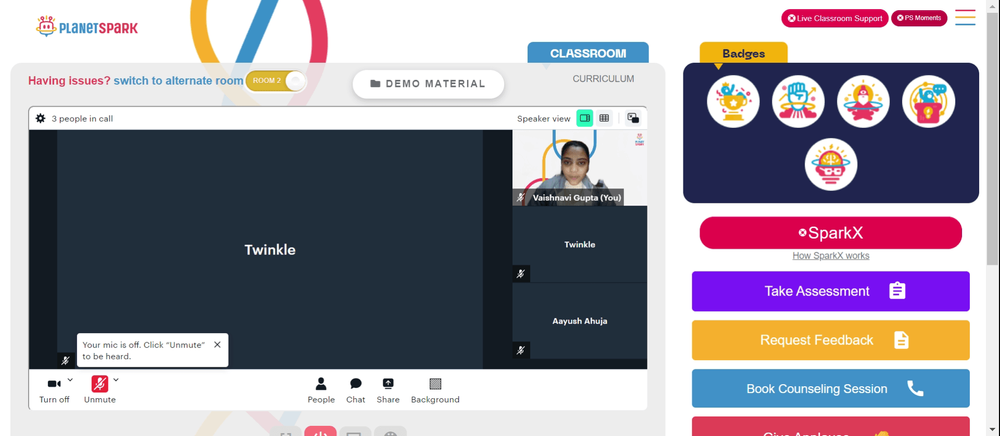Open SparkX
Screen dimensions: 1000x436
coord(830,233)
